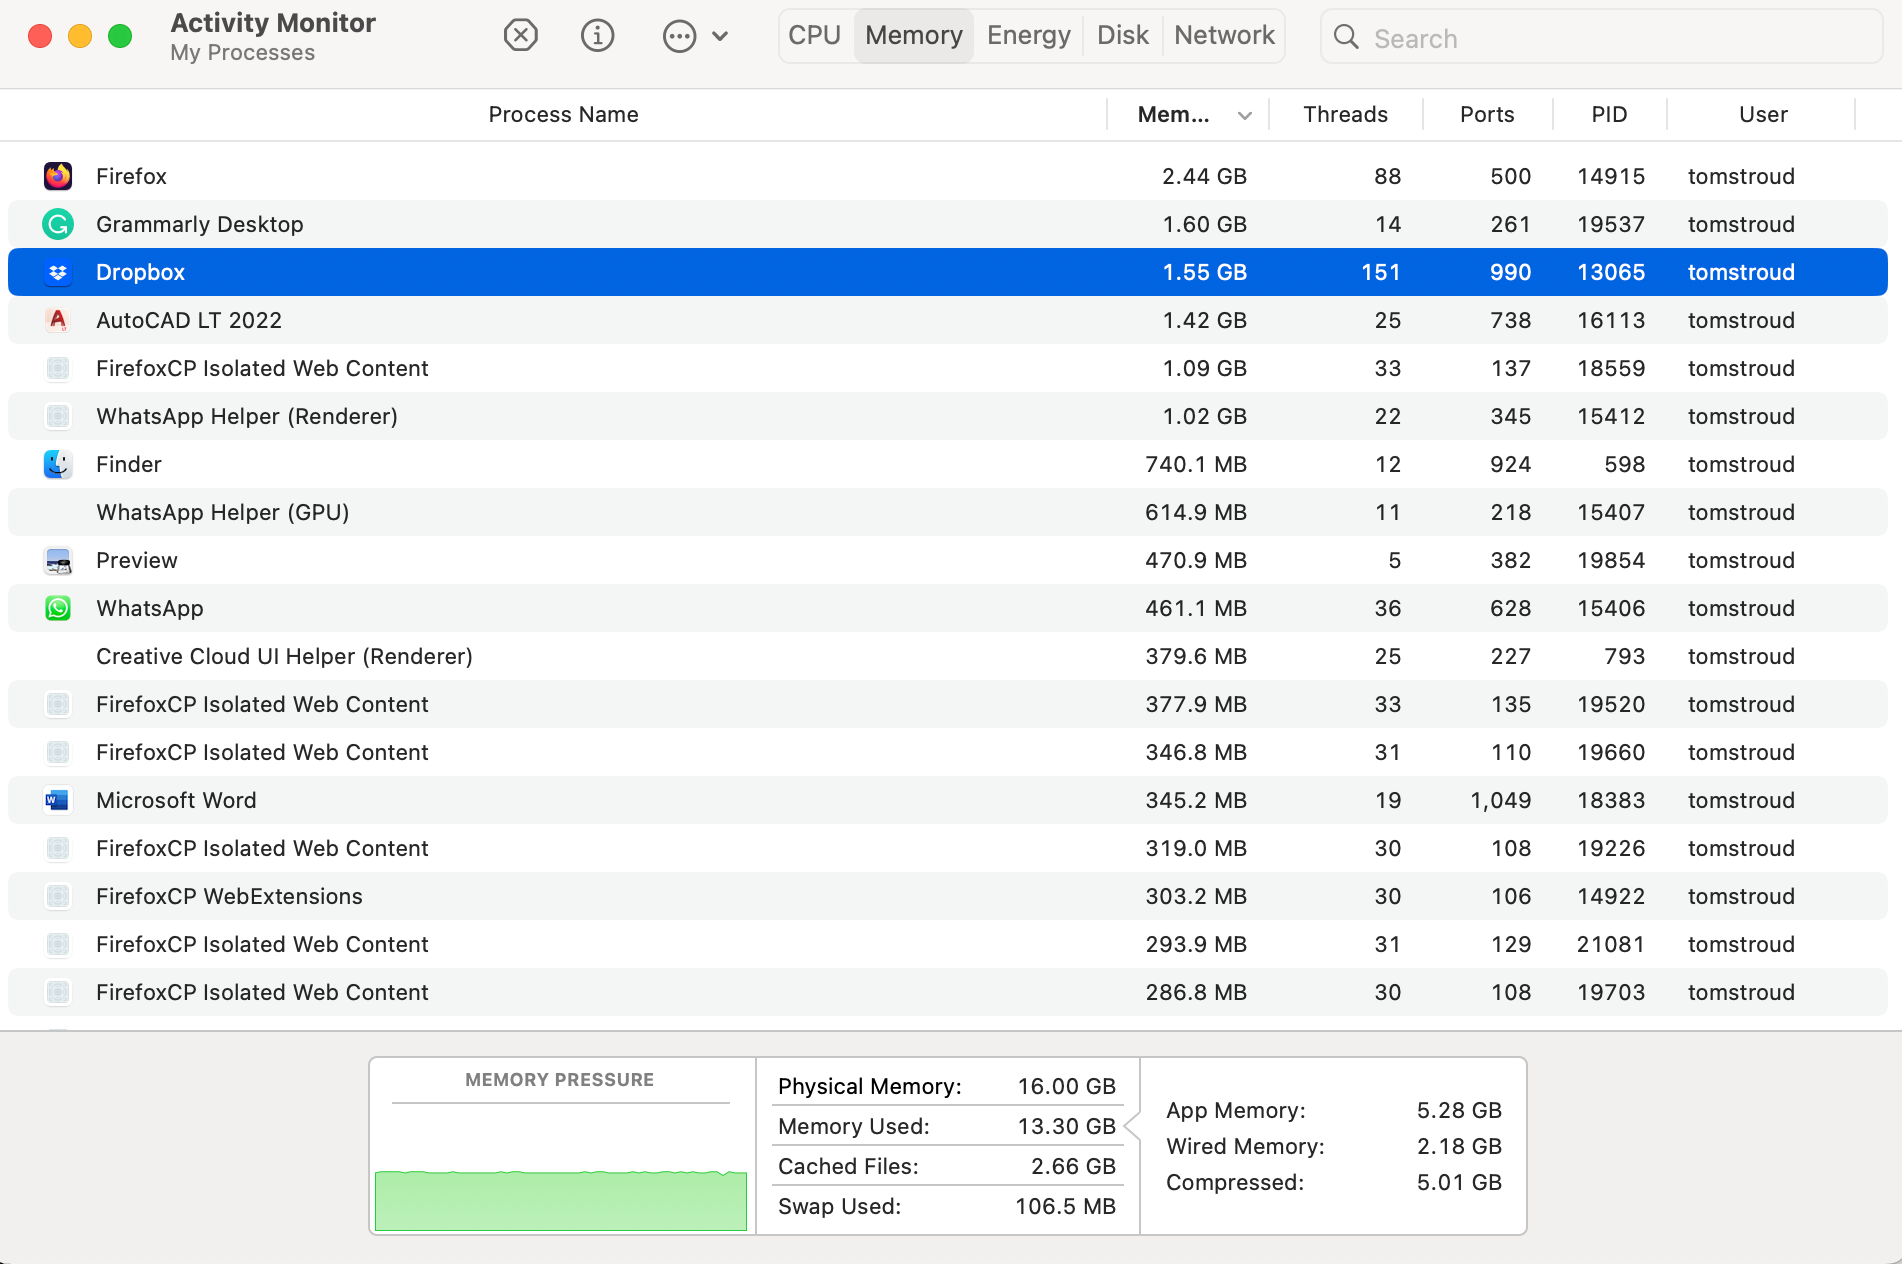Click the Firefox app icon
The height and width of the screenshot is (1264, 1902).
click(x=58, y=176)
